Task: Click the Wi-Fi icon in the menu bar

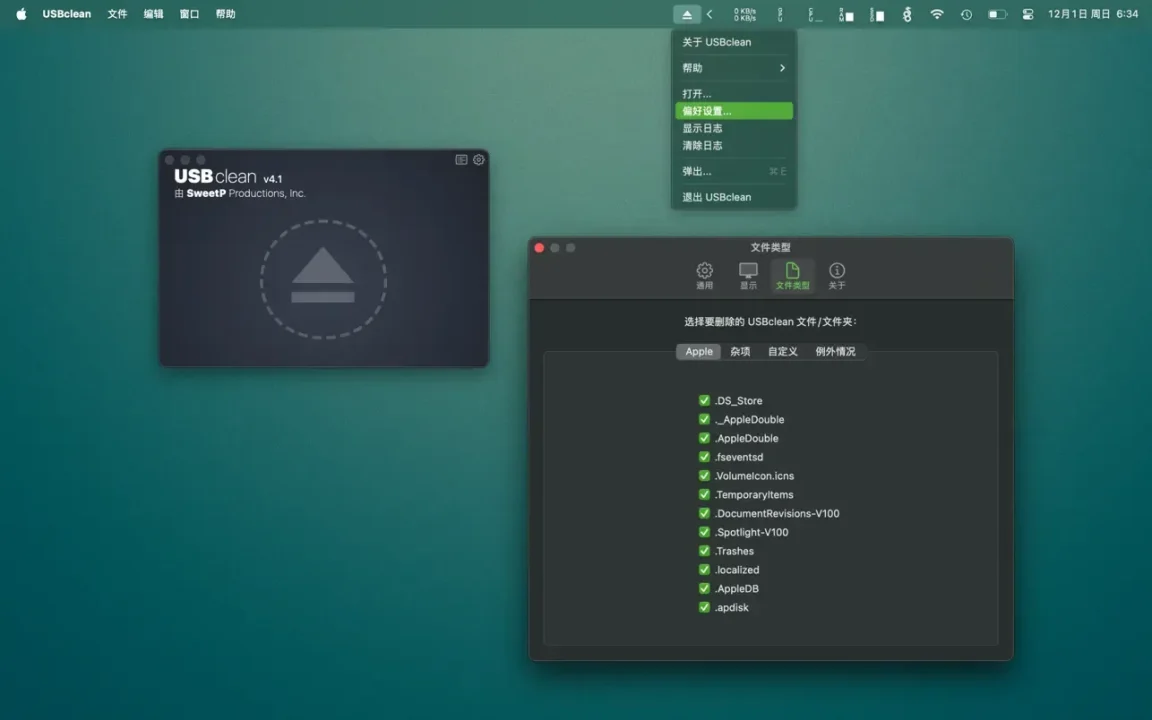Action: (x=937, y=14)
